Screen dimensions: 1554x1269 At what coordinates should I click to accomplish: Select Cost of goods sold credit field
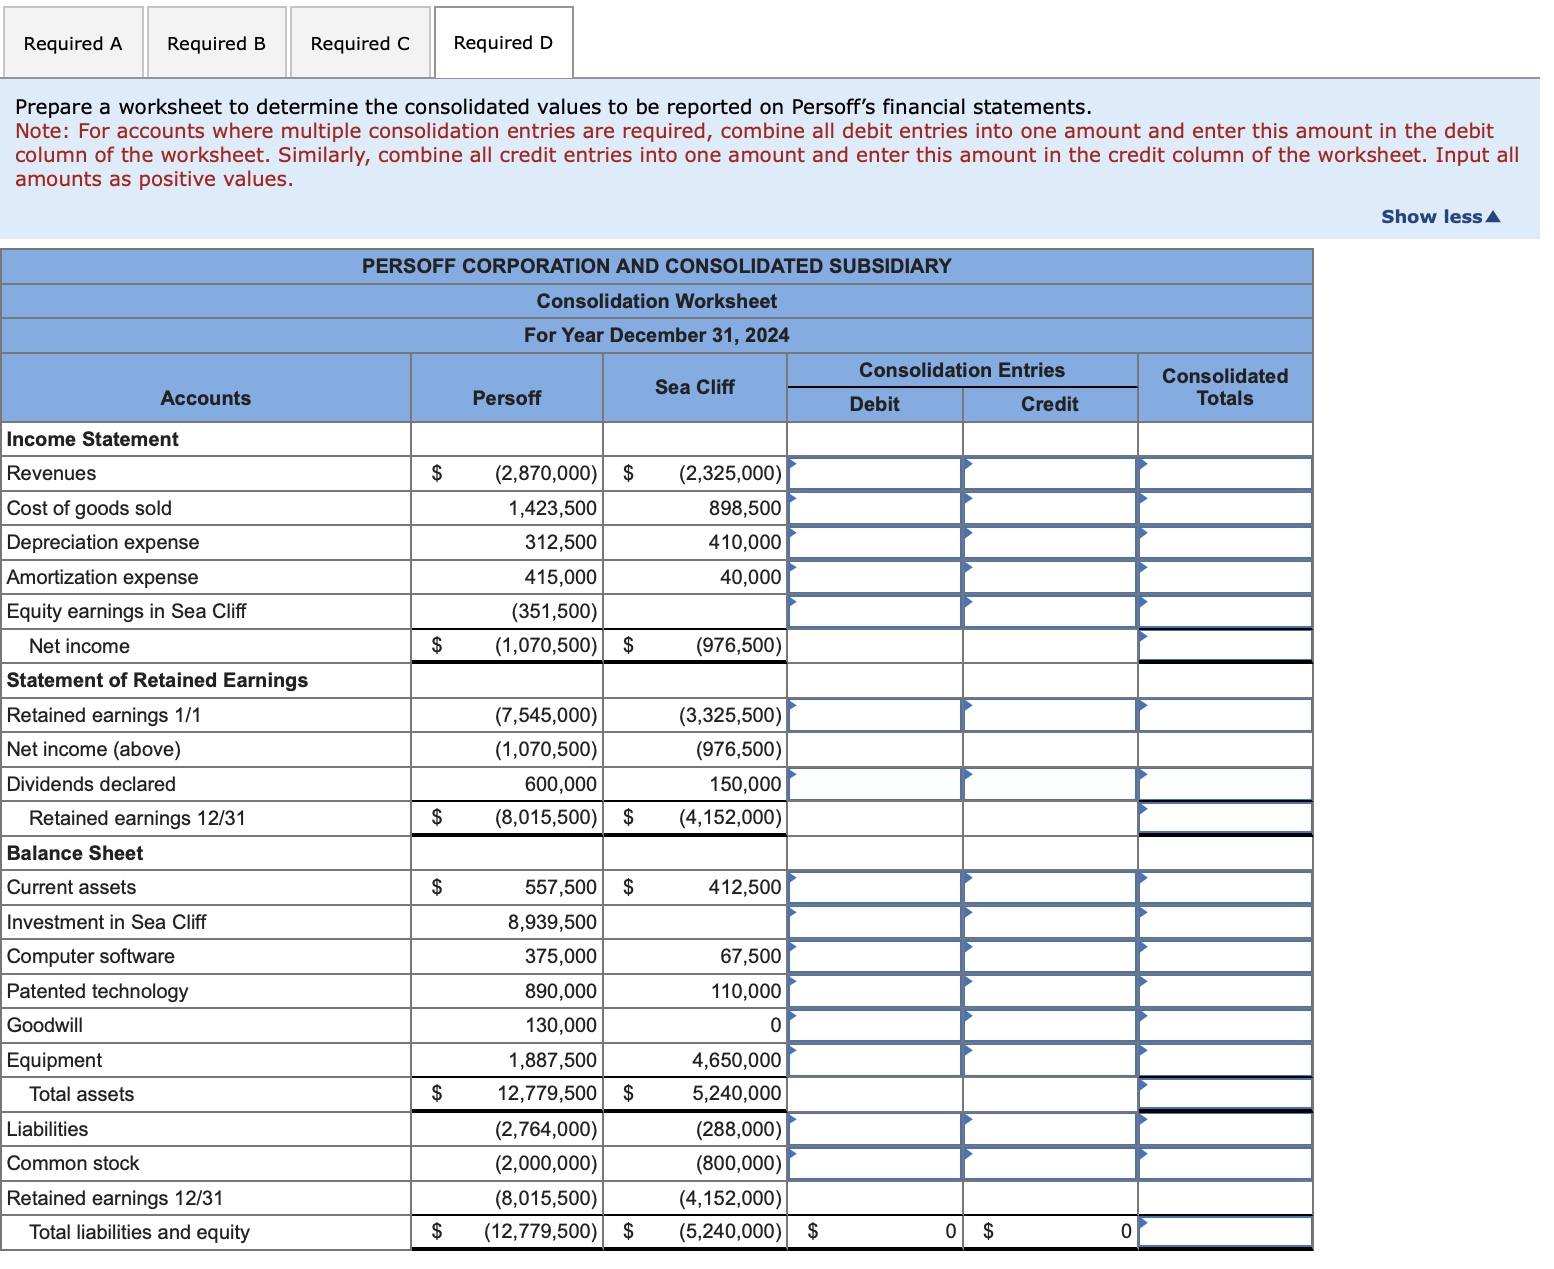1050,508
